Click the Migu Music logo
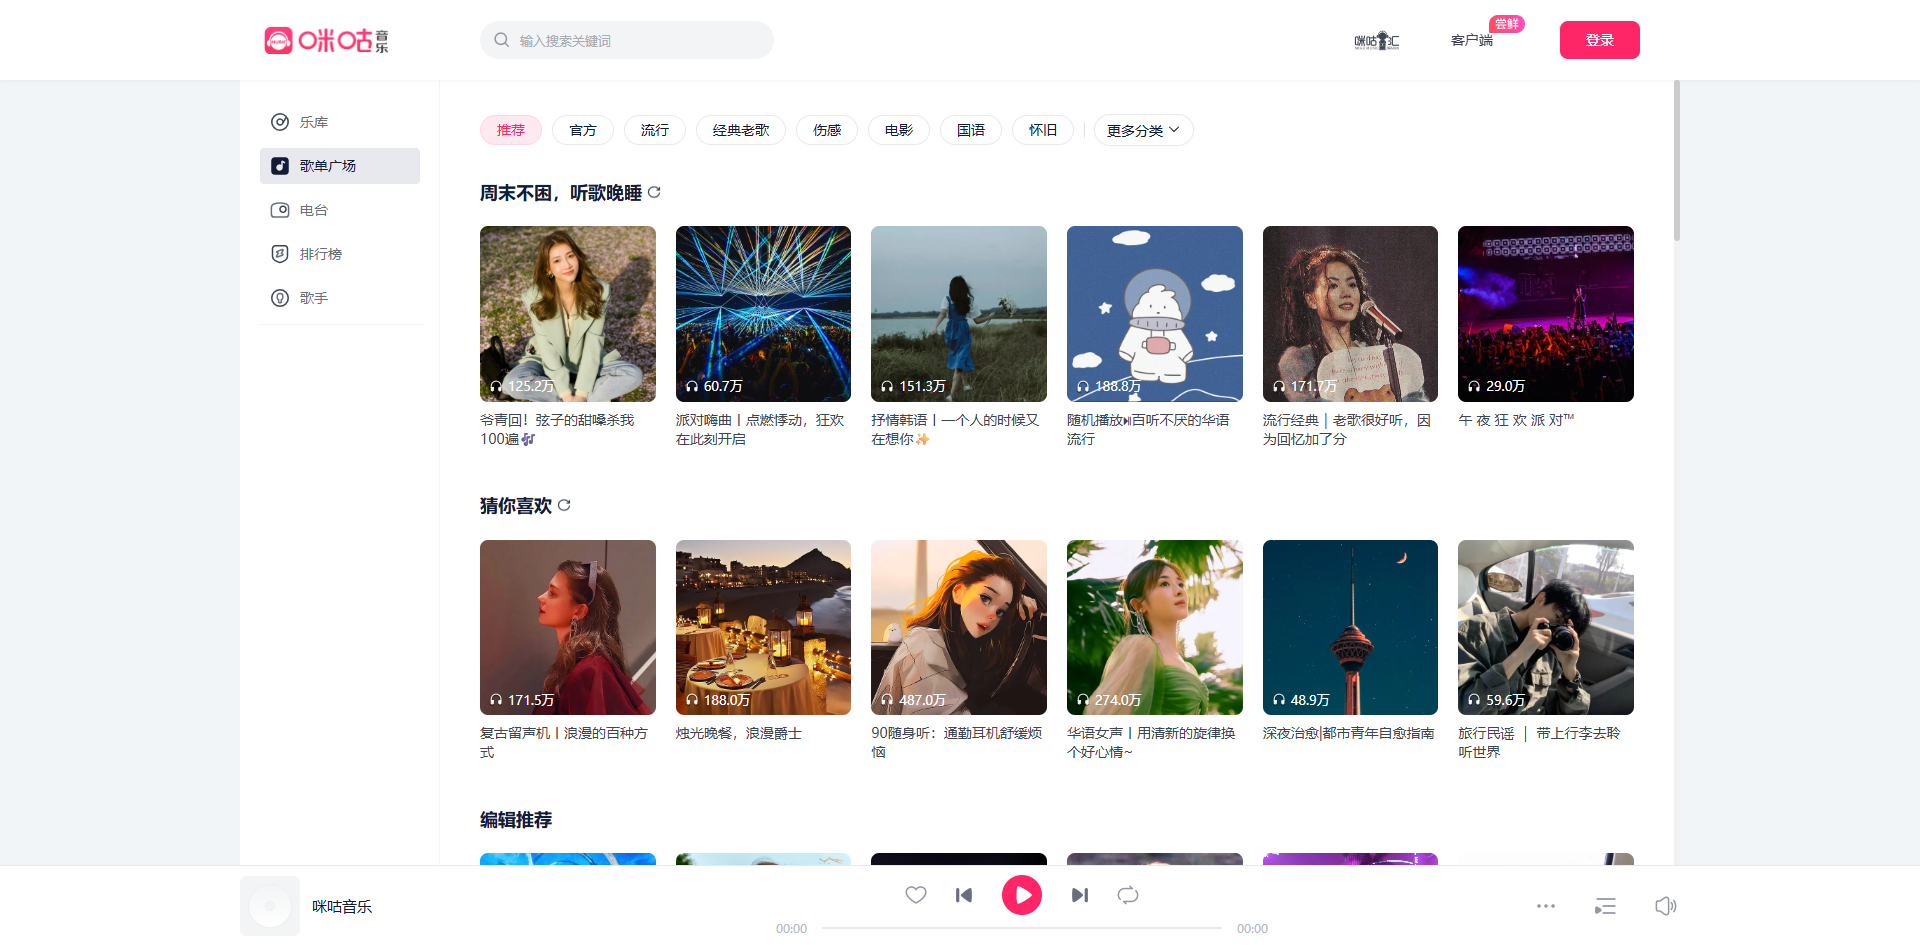The image size is (1920, 945). click(326, 40)
